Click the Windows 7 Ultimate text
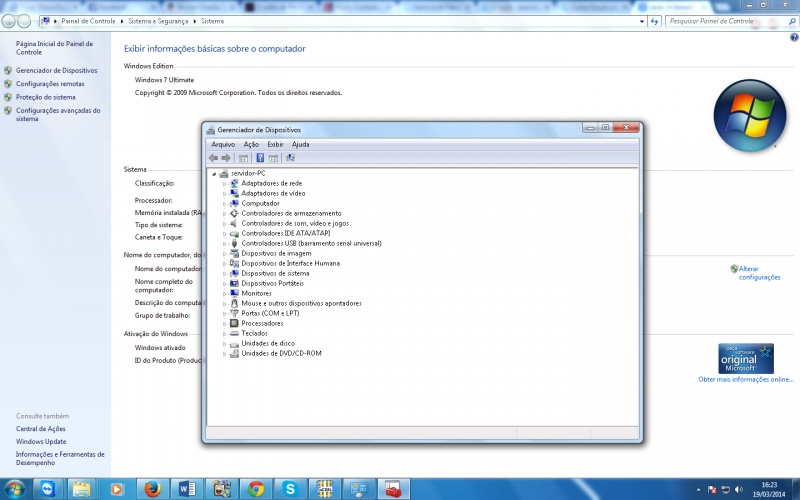 point(164,80)
